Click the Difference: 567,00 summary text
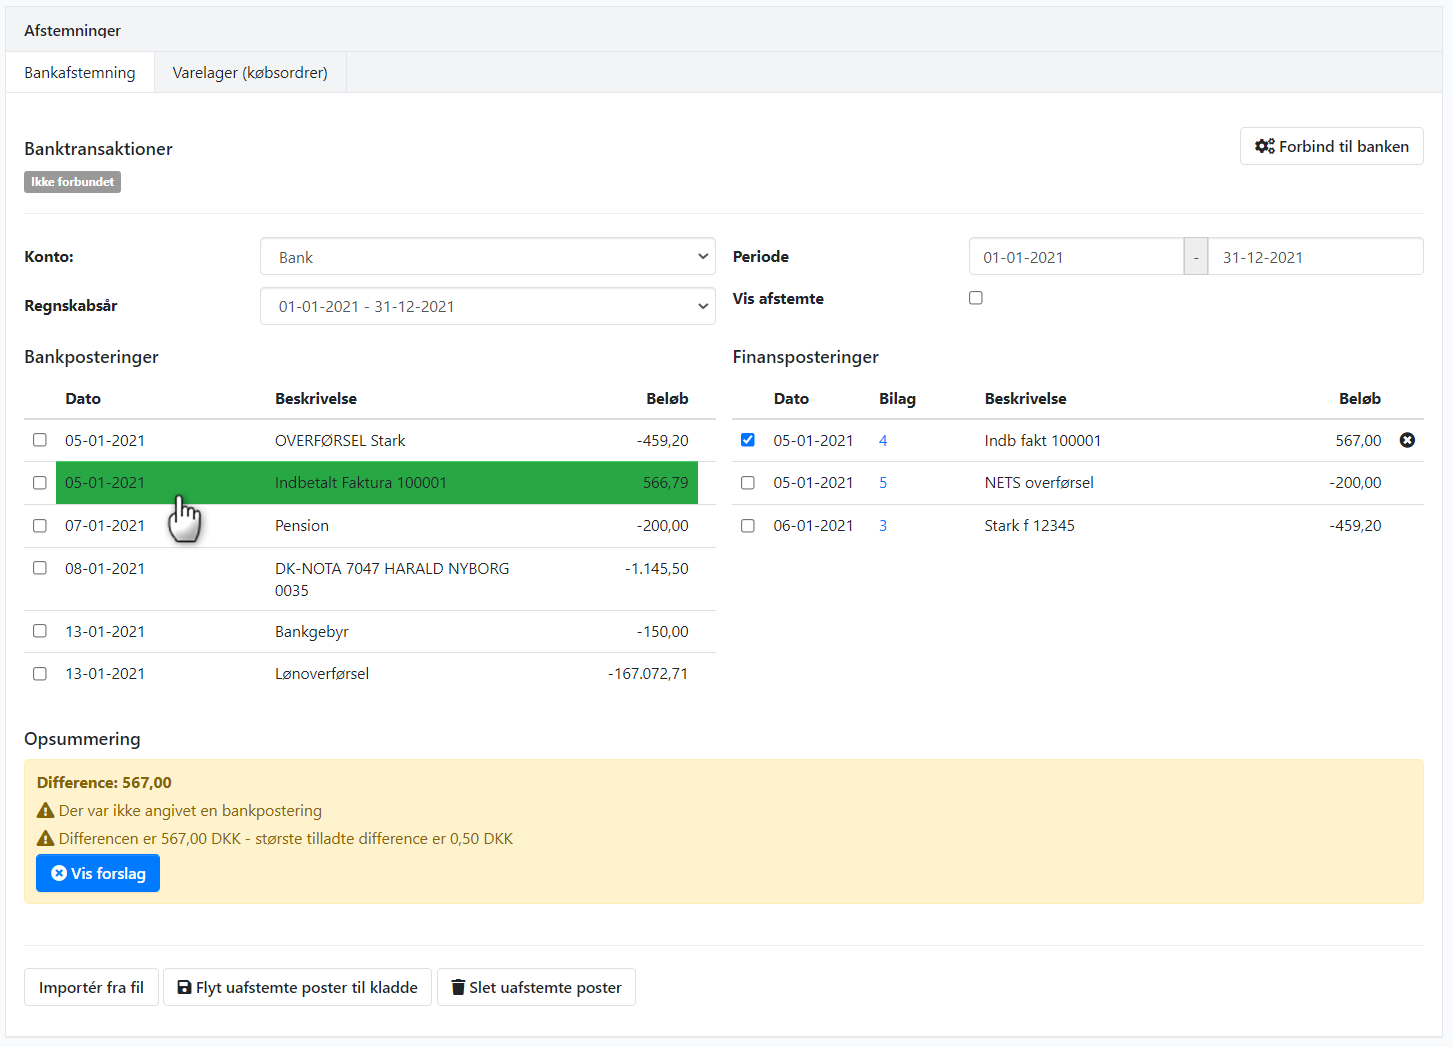Screen dimensions: 1453x1047 (x=104, y=783)
